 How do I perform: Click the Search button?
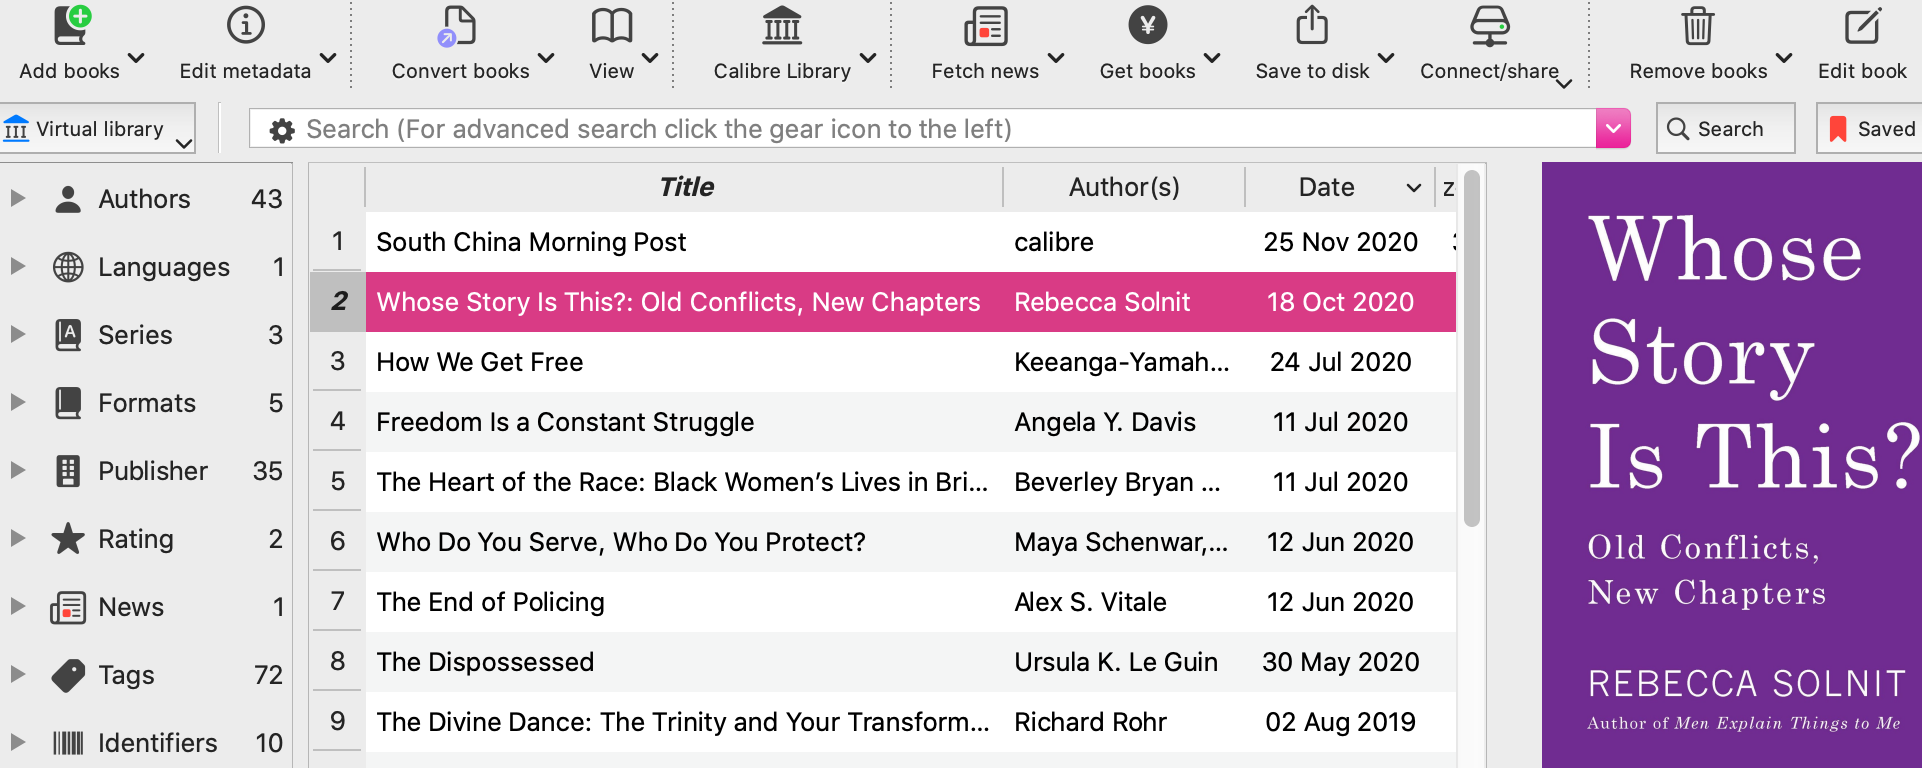[1726, 129]
